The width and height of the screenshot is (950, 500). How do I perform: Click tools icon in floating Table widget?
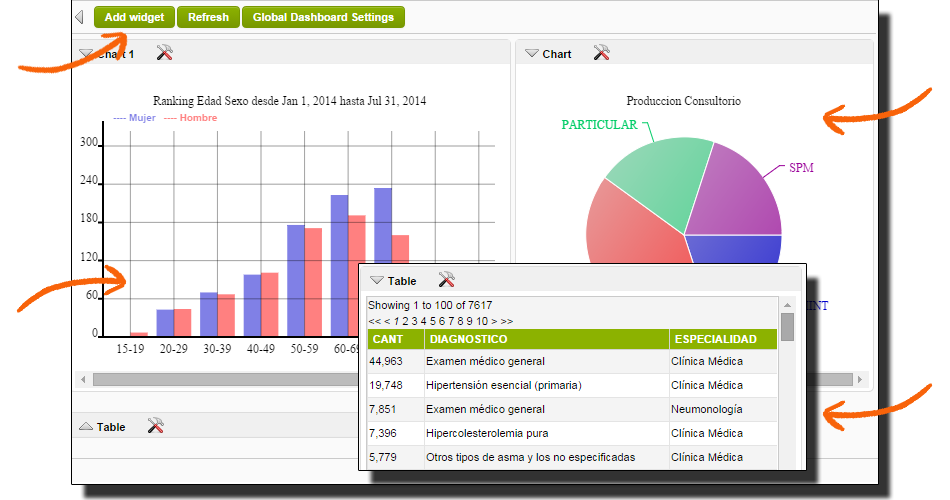pos(446,280)
